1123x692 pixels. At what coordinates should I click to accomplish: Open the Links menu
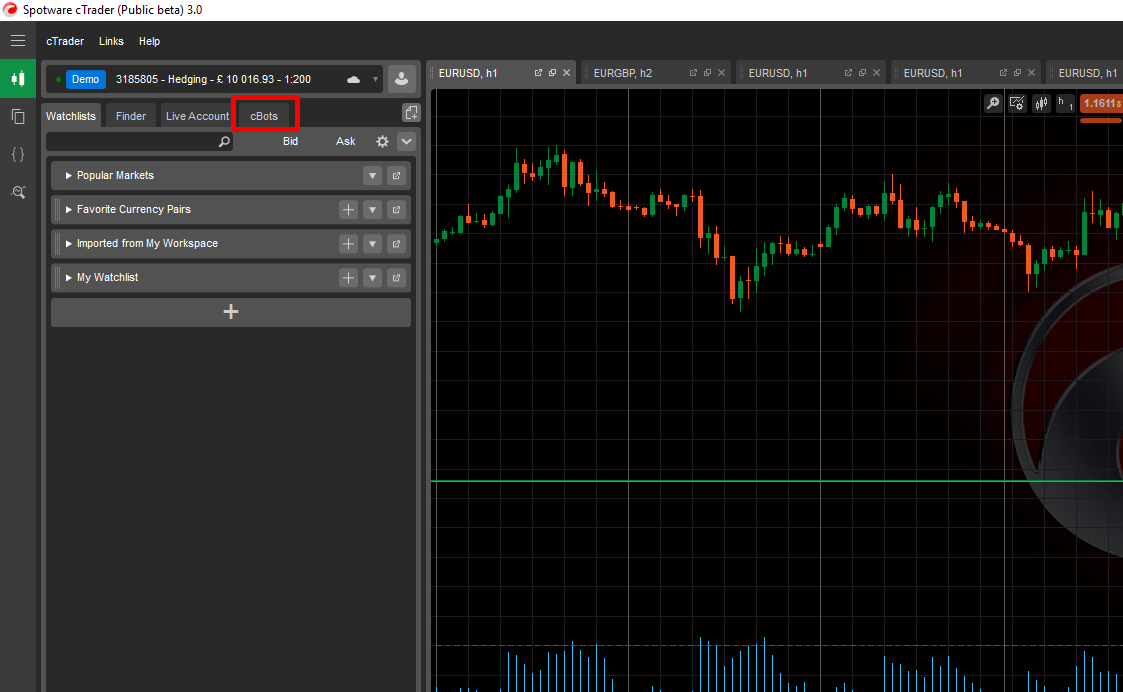pyautogui.click(x=111, y=42)
